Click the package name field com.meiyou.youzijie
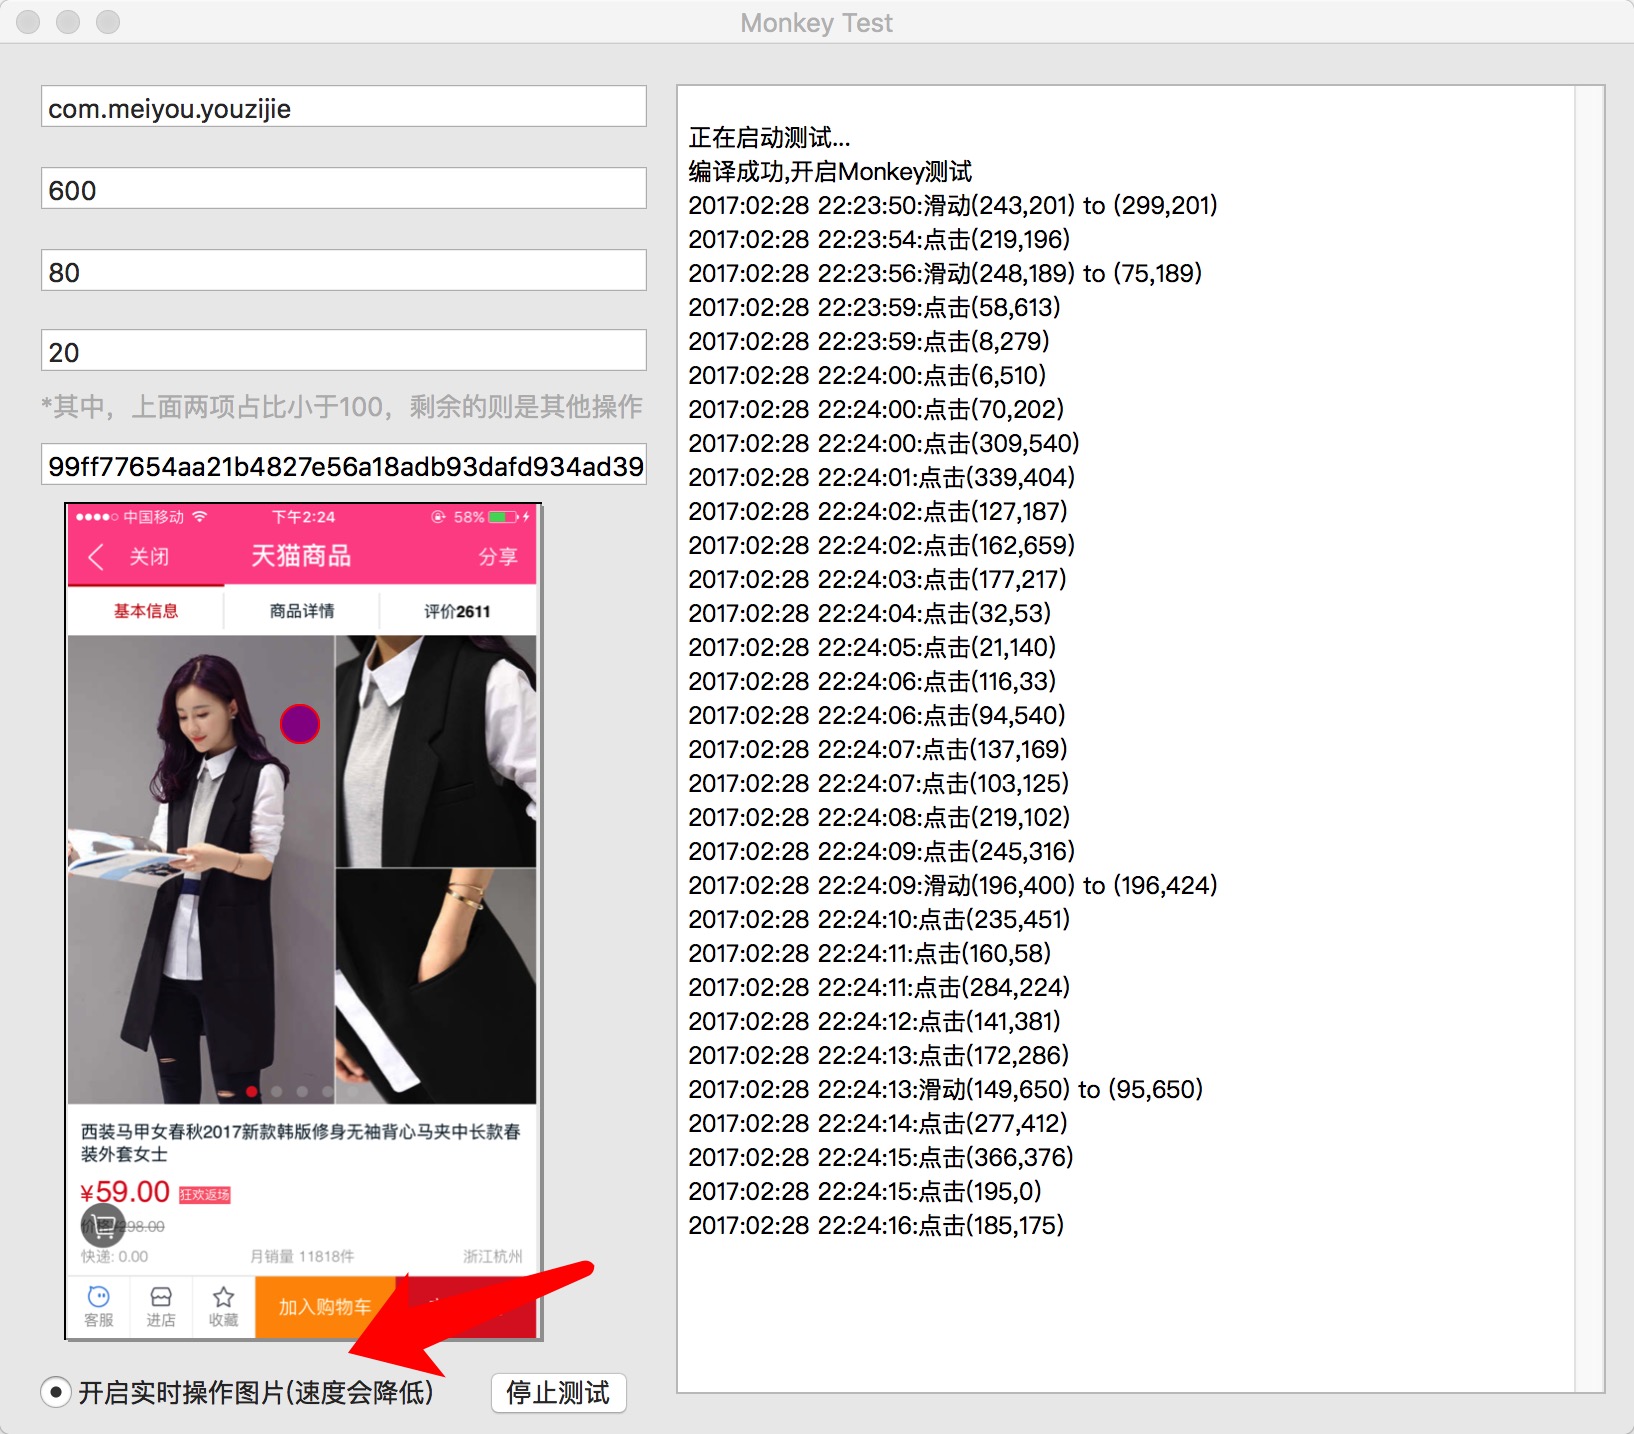 tap(344, 107)
